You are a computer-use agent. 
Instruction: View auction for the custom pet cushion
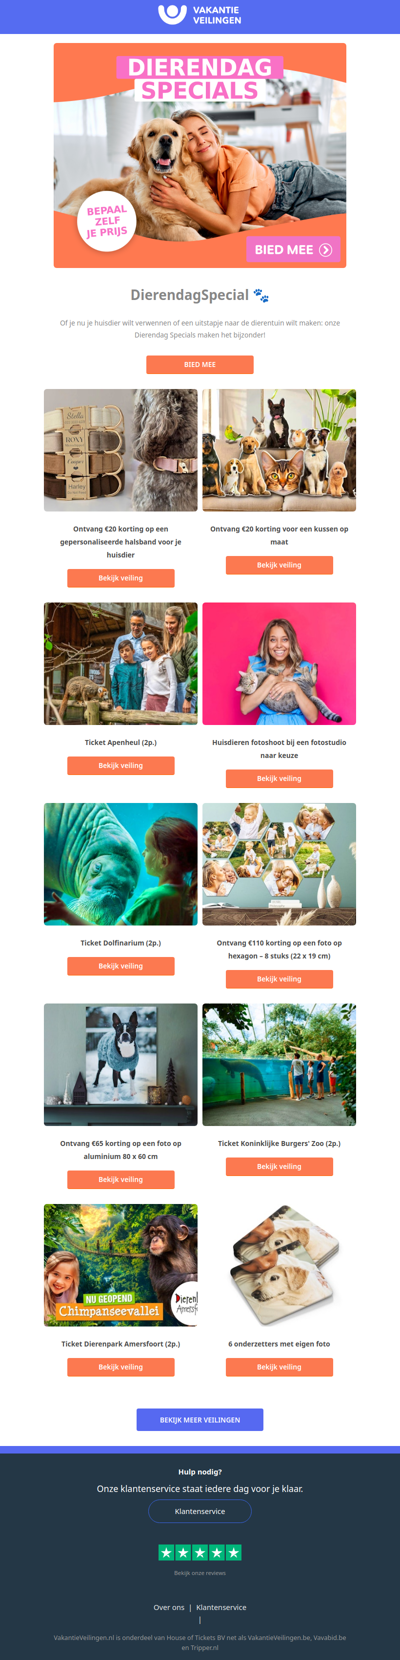[279, 565]
